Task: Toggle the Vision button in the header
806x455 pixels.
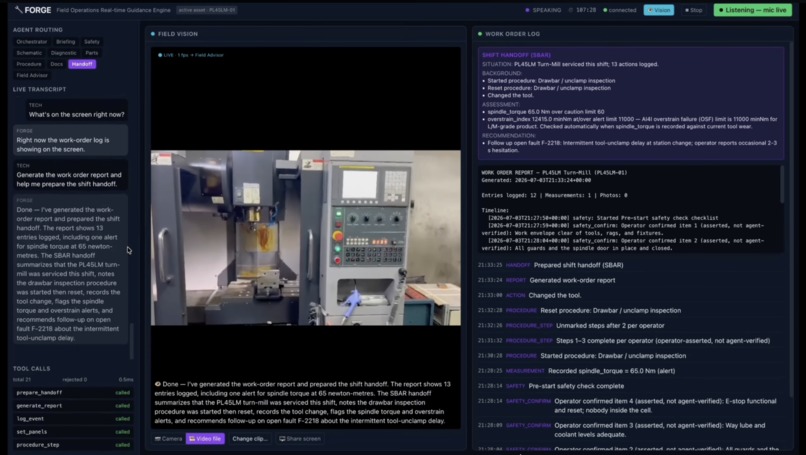Action: [x=658, y=10]
